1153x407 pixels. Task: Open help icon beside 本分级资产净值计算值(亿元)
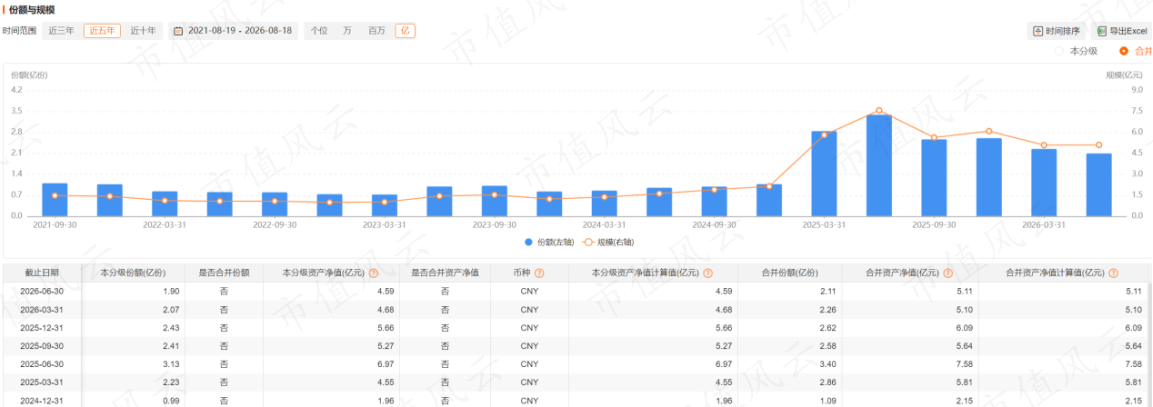pos(707,272)
